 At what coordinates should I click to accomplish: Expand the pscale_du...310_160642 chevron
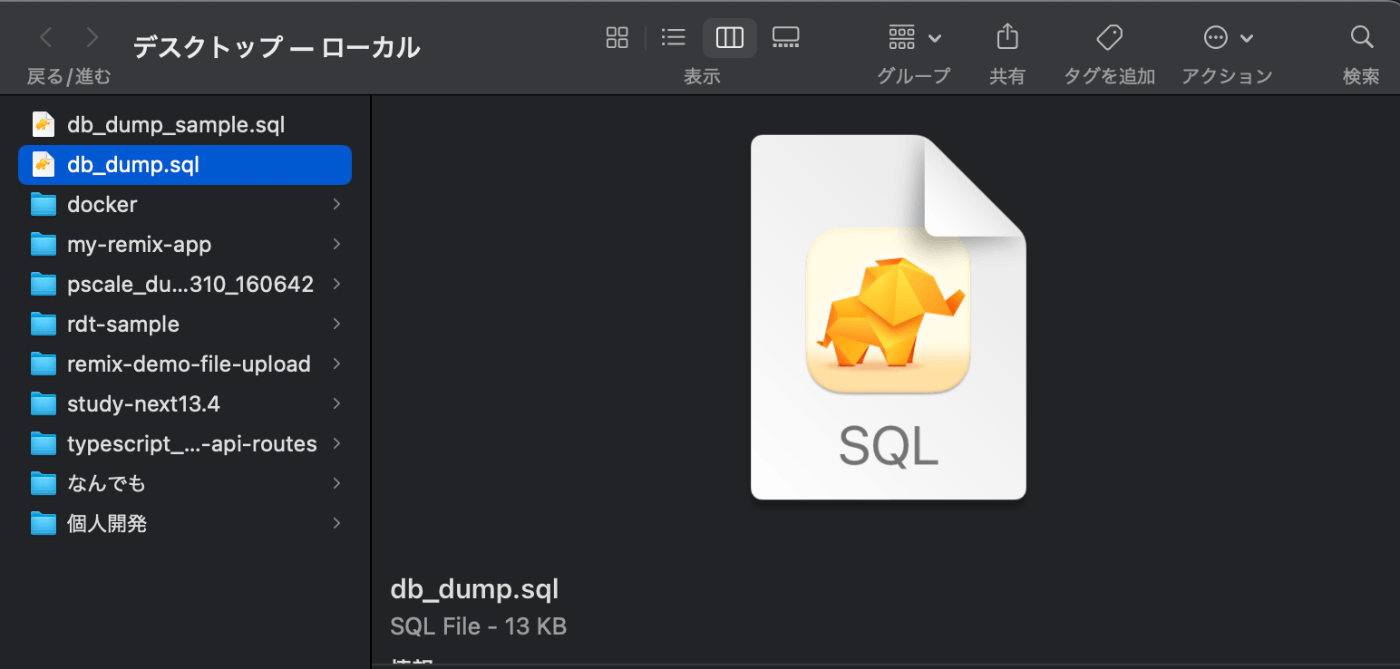337,284
